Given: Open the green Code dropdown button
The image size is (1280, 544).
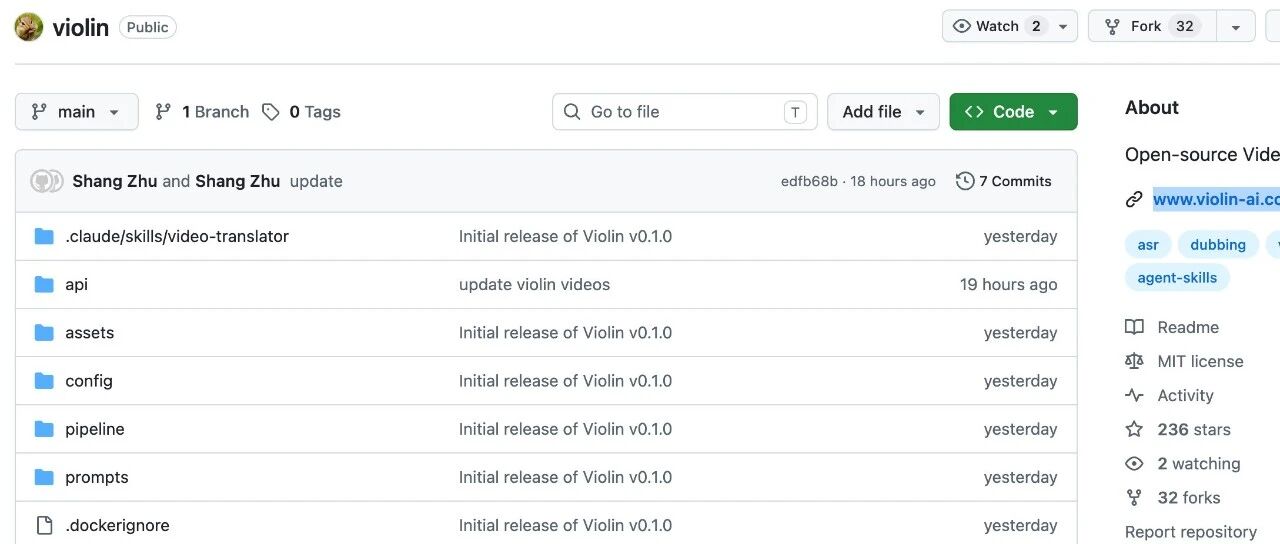Looking at the screenshot, I should click(x=1013, y=112).
